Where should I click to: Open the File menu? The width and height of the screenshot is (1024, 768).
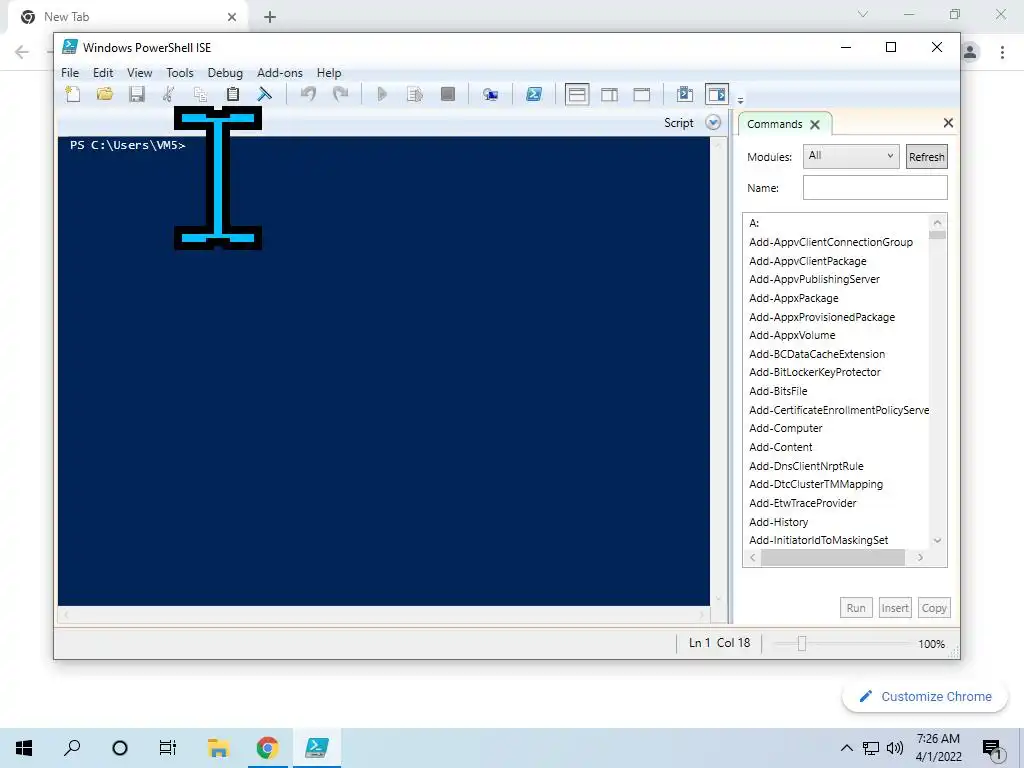tap(70, 72)
